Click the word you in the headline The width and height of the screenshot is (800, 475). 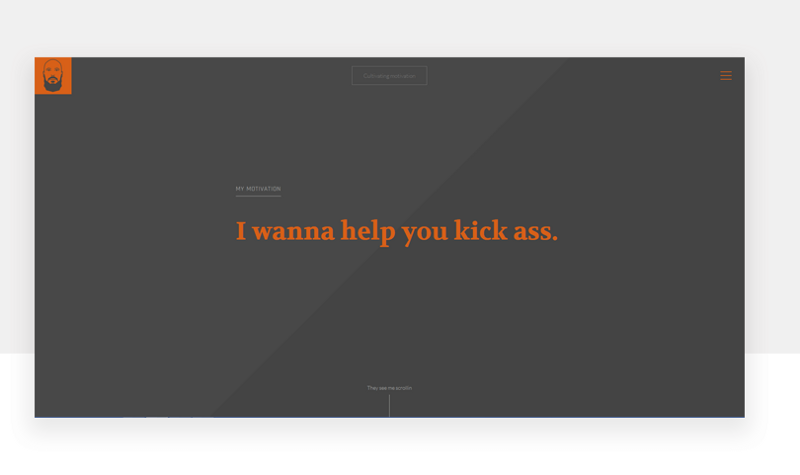424,234
